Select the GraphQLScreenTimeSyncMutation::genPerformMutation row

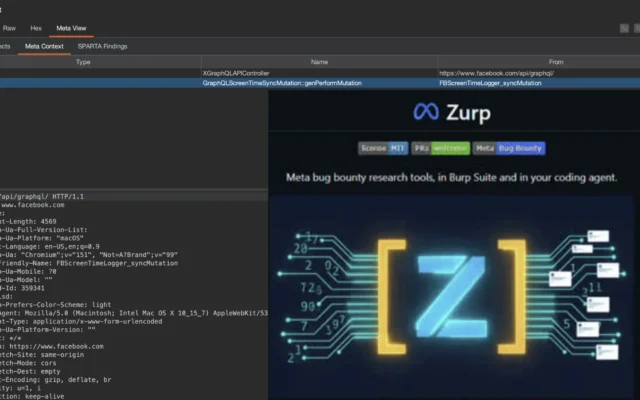[320, 83]
